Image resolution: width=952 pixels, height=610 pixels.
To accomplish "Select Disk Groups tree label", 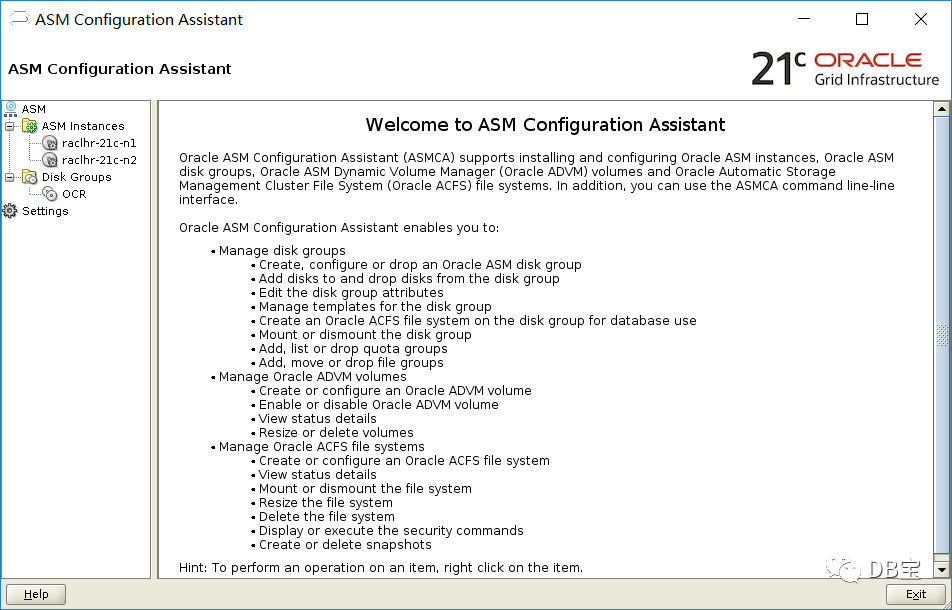I will 76,177.
